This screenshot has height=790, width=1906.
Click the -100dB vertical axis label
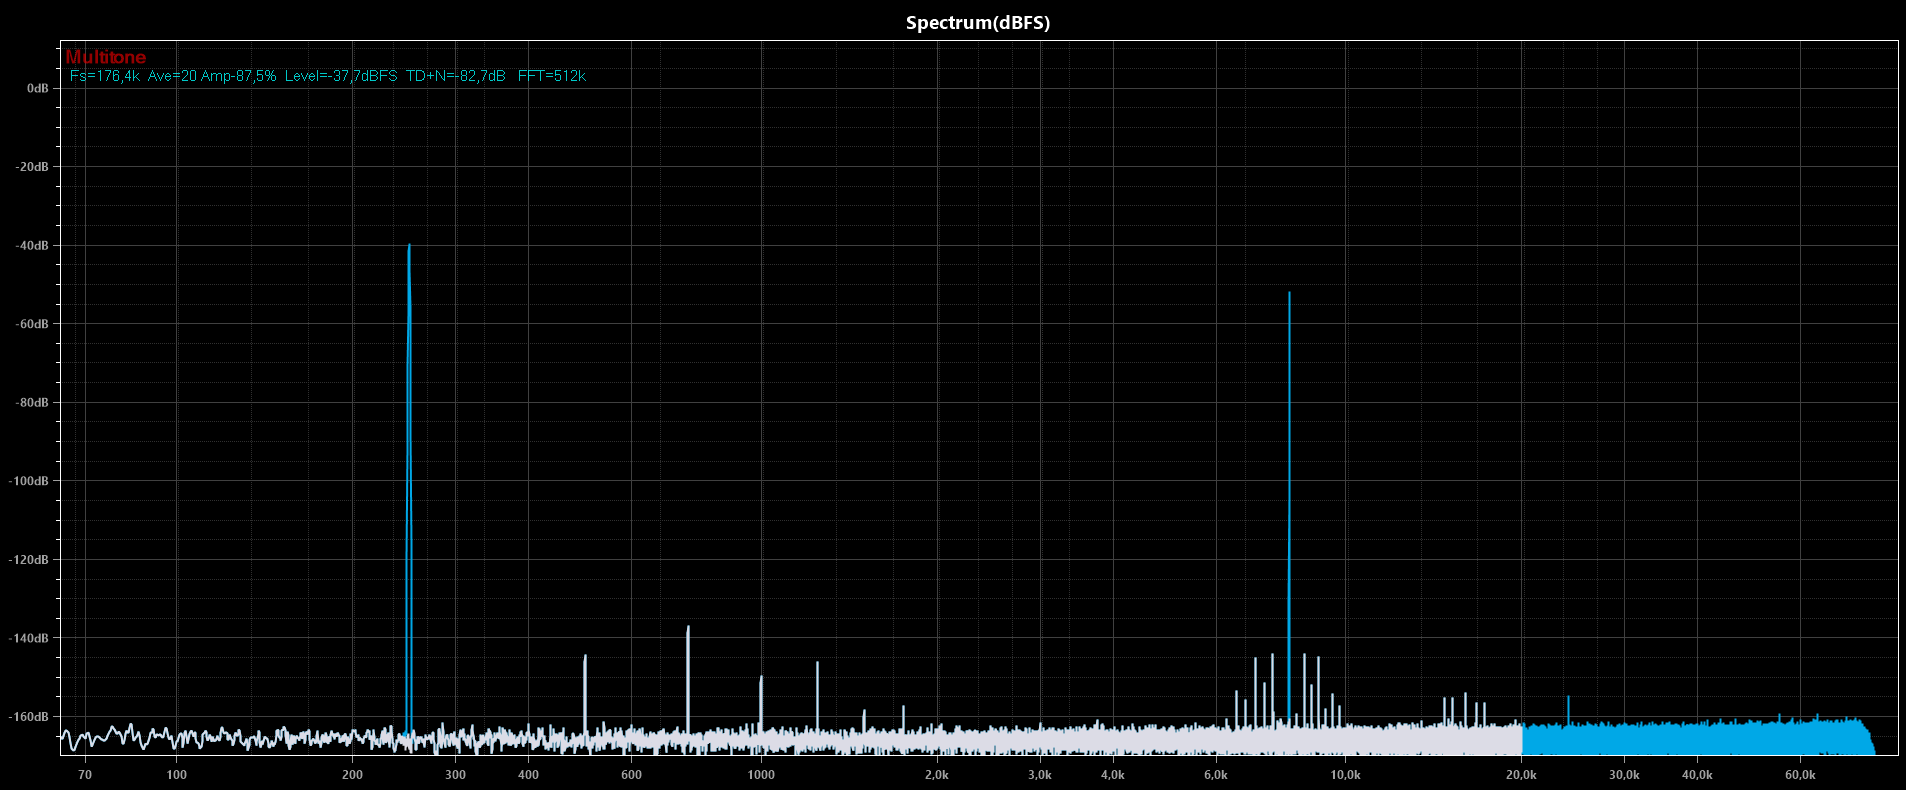click(x=29, y=481)
